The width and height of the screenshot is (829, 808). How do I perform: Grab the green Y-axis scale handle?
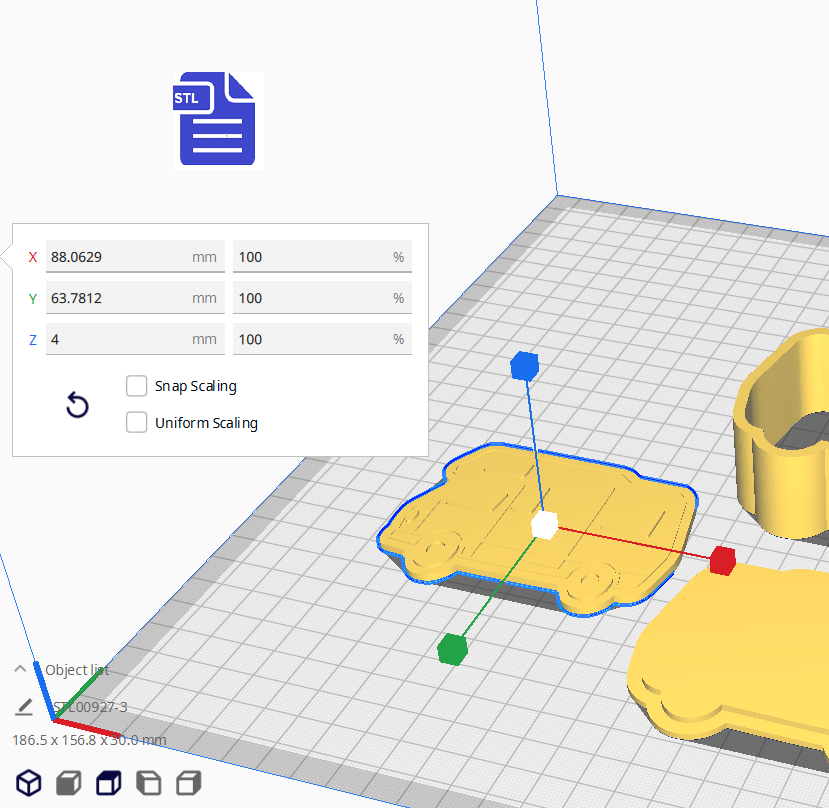click(452, 649)
